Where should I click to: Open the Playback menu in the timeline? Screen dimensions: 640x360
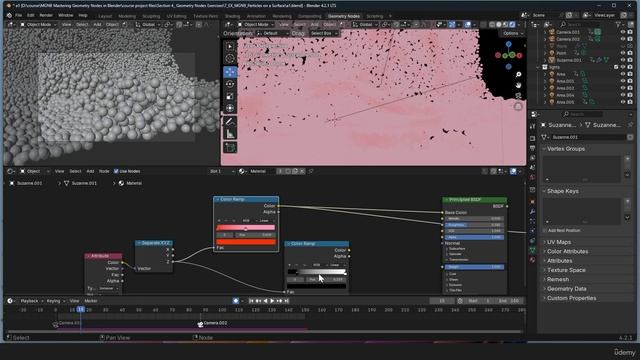click(x=29, y=301)
